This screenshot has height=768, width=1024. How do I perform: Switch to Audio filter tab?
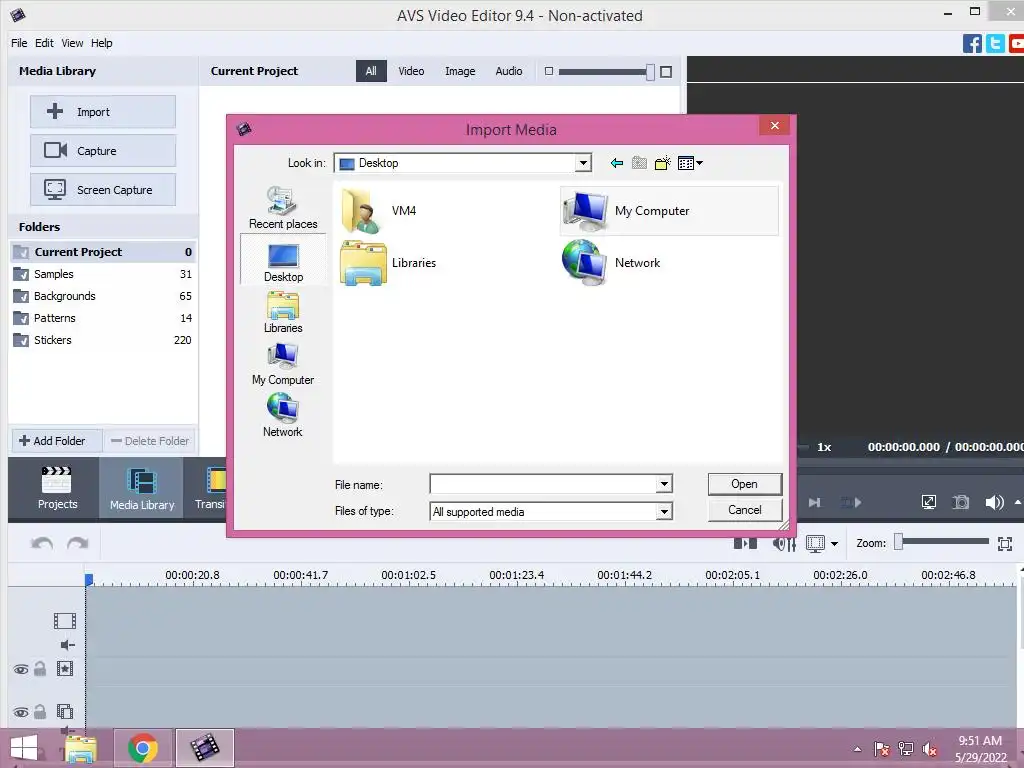tap(509, 71)
